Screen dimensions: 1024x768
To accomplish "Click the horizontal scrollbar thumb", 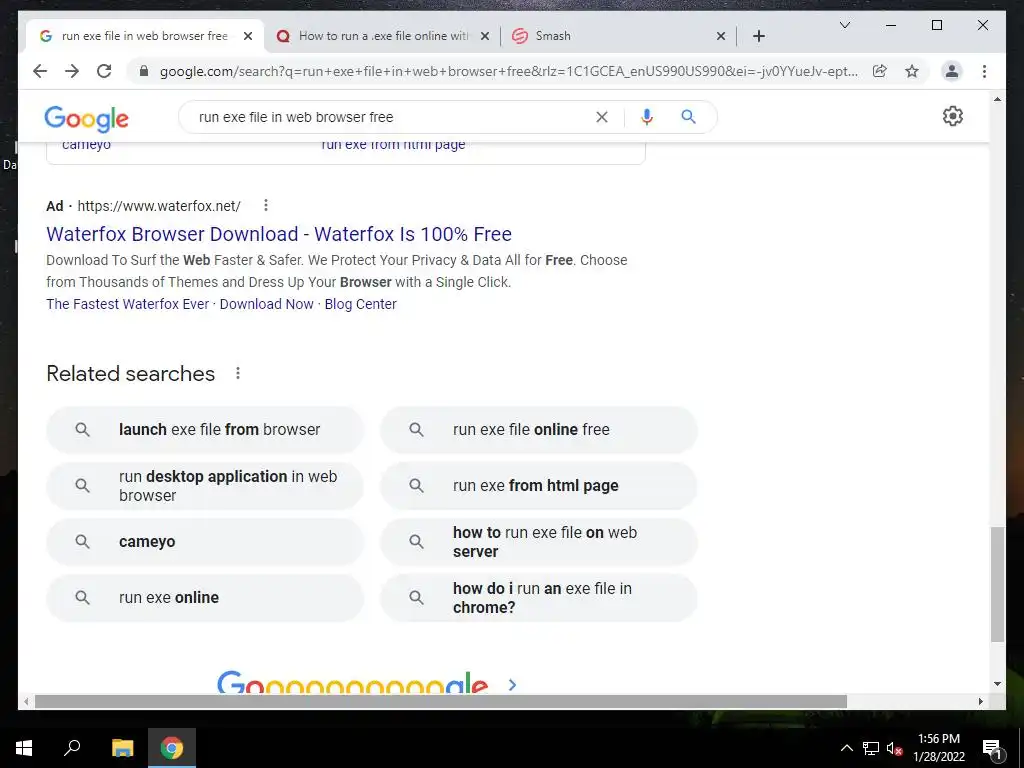I will pyautogui.click(x=441, y=701).
